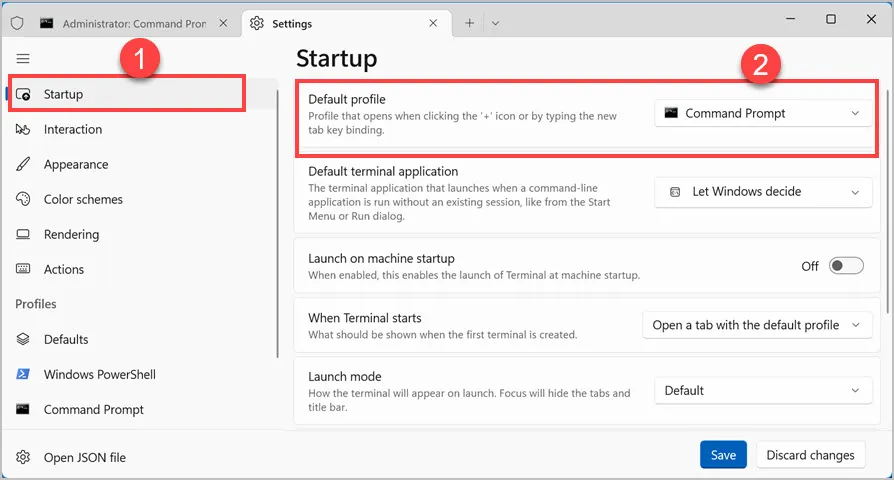
Task: Click the Open JSON file gear icon
Action: coord(23,457)
